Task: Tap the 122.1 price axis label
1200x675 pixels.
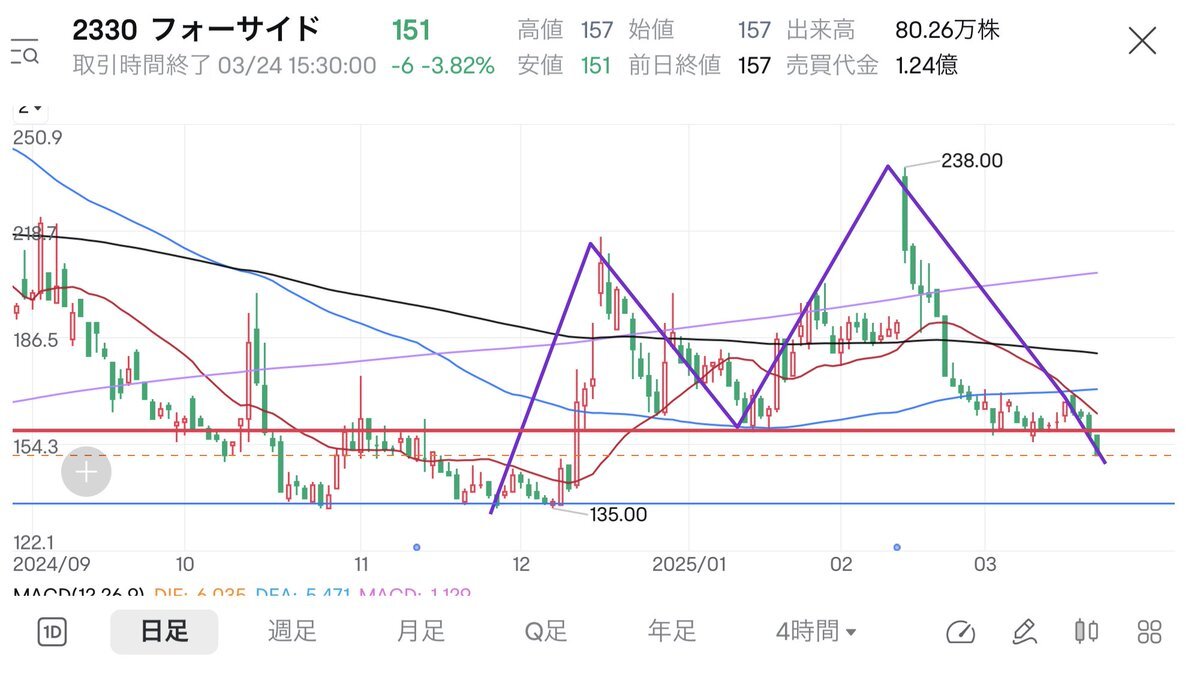Action: click(36, 541)
